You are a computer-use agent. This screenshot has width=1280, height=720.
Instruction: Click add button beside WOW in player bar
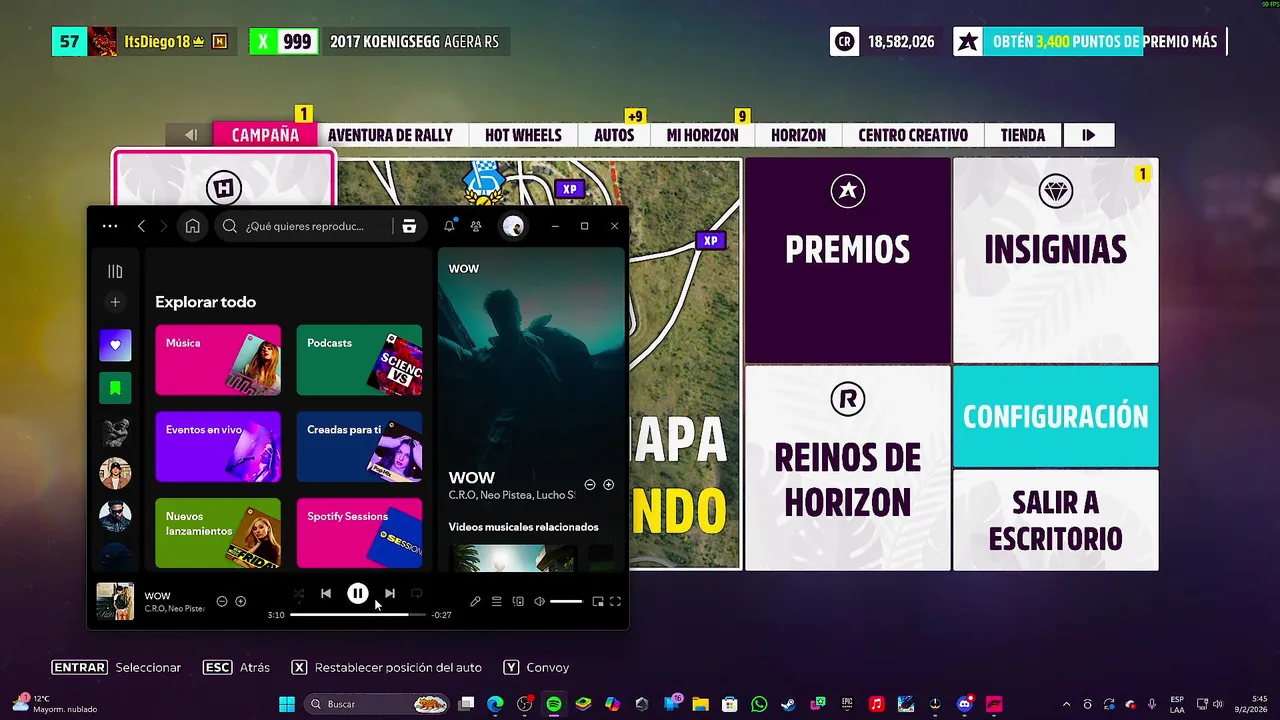[240, 601]
